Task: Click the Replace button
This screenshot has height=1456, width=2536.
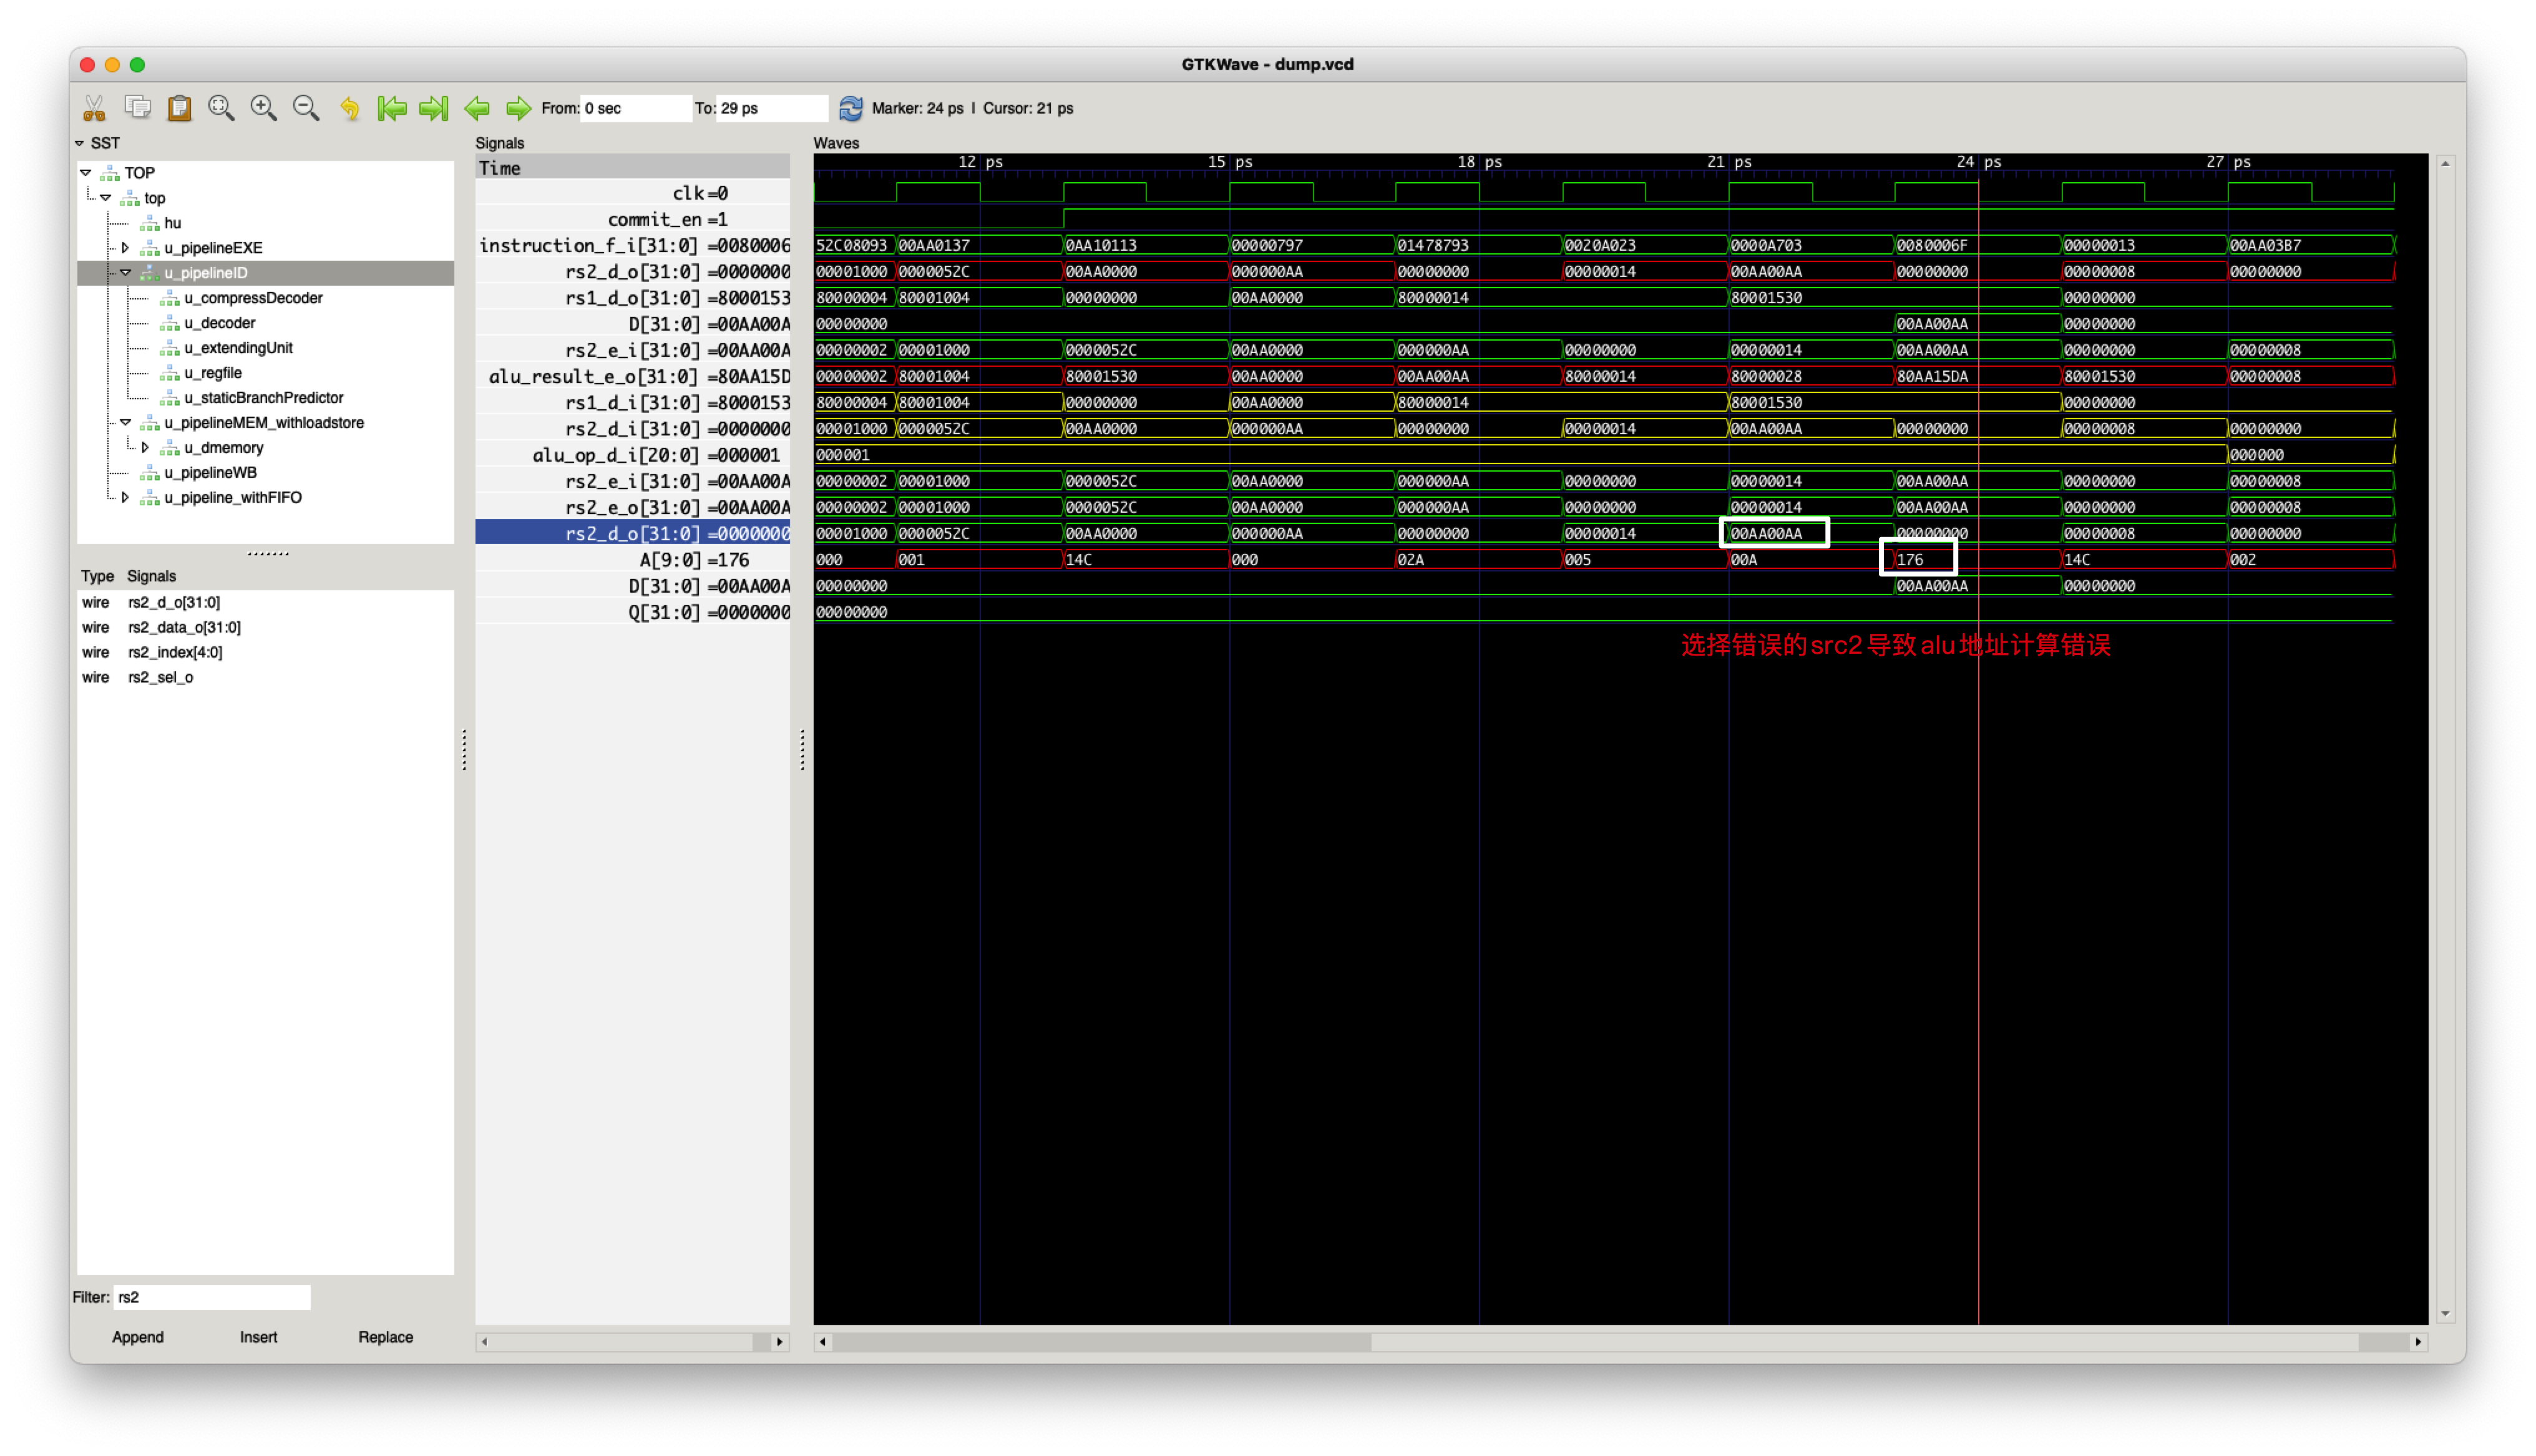Action: (x=385, y=1337)
